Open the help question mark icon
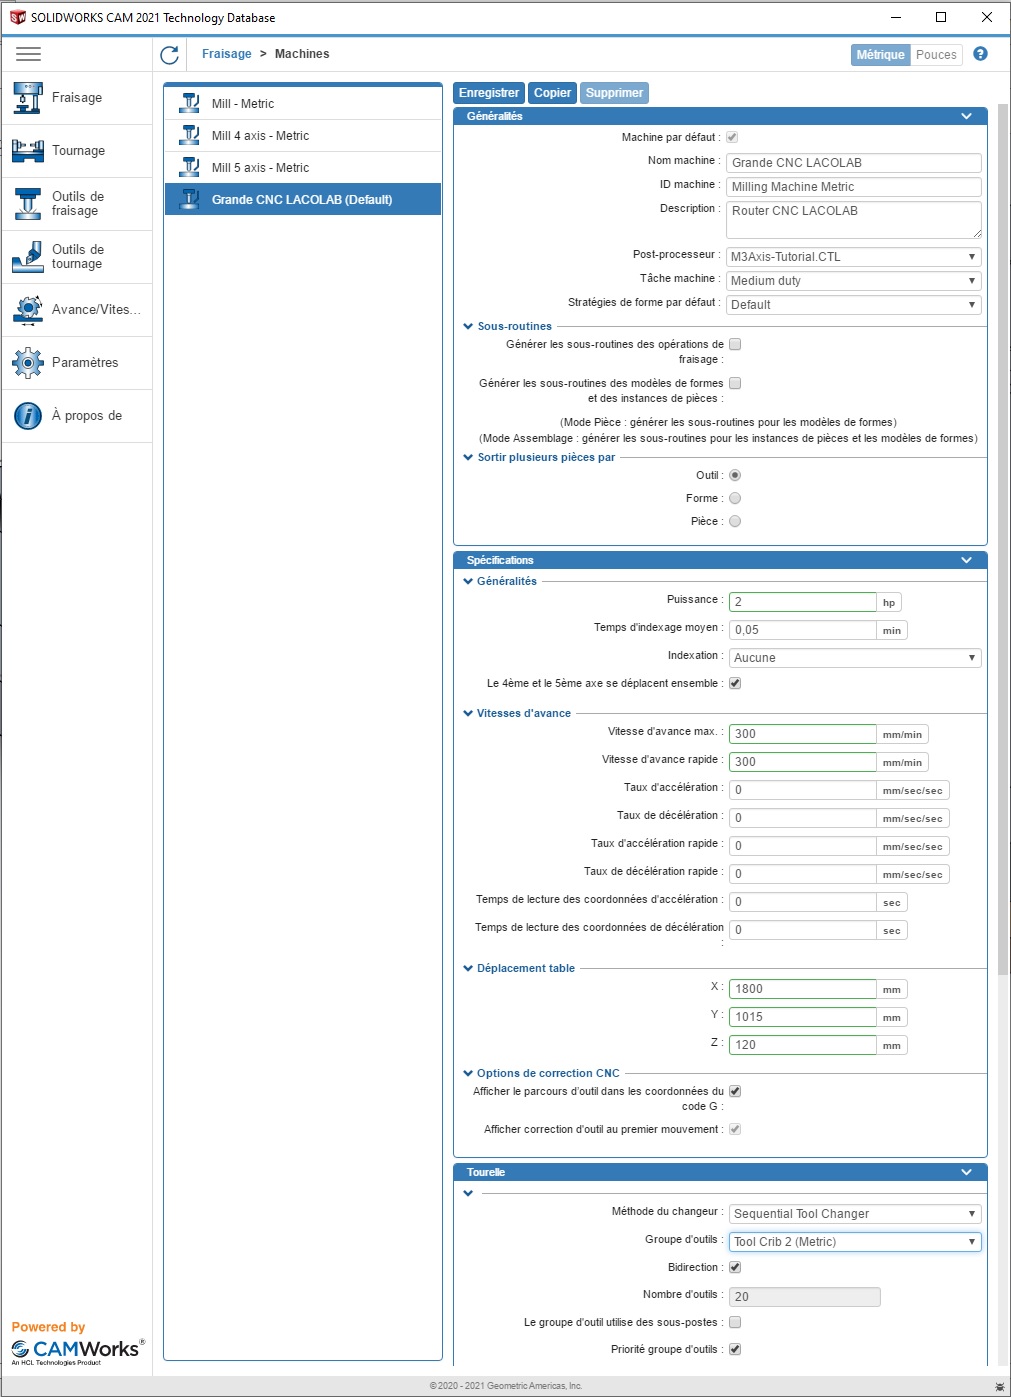 coord(980,54)
